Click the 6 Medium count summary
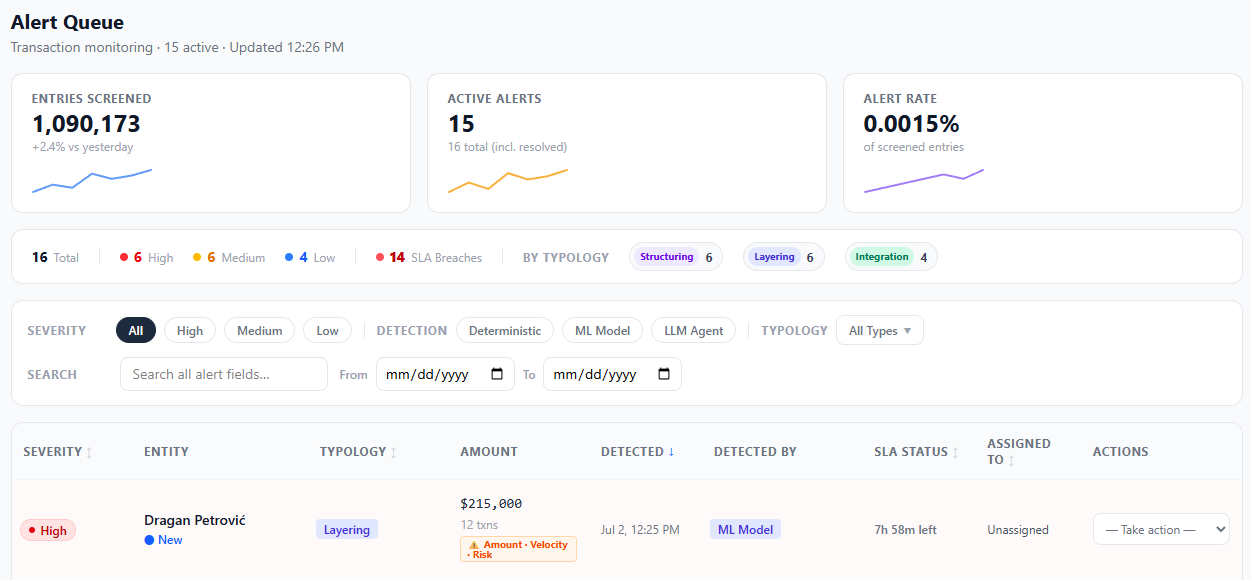The height and width of the screenshot is (581, 1252). click(x=229, y=257)
